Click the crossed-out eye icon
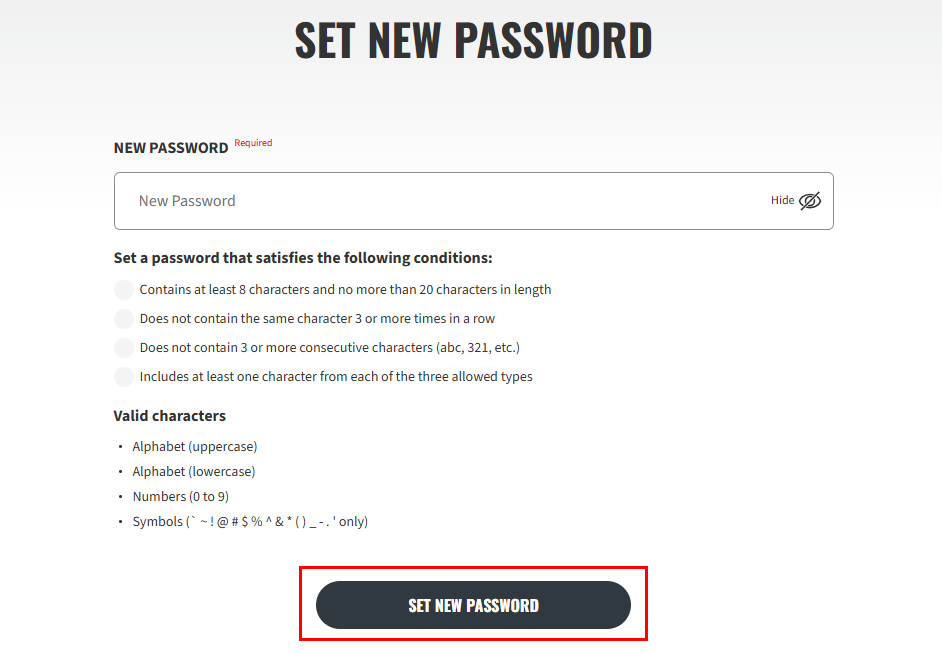Screen dimensions: 942x653 click(x=810, y=201)
